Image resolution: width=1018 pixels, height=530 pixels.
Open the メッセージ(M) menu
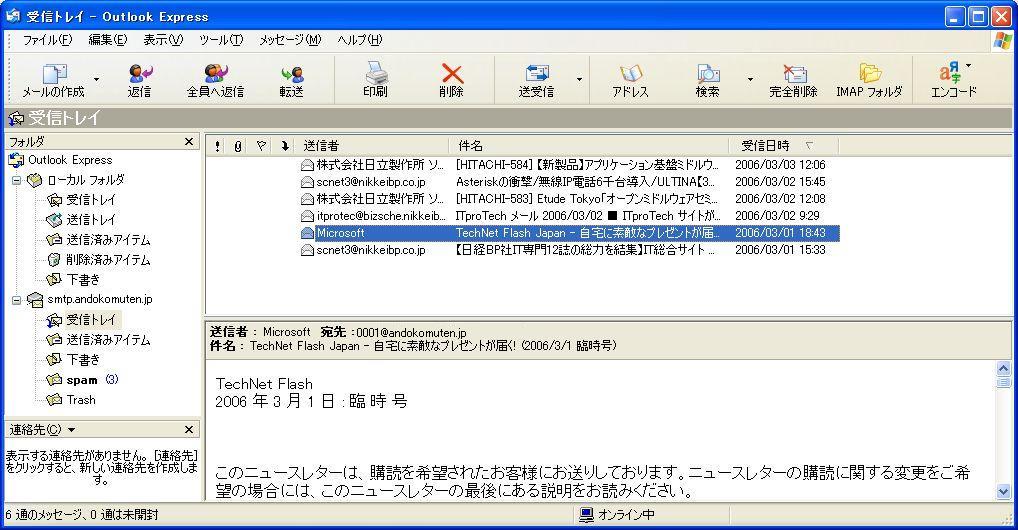[x=290, y=40]
